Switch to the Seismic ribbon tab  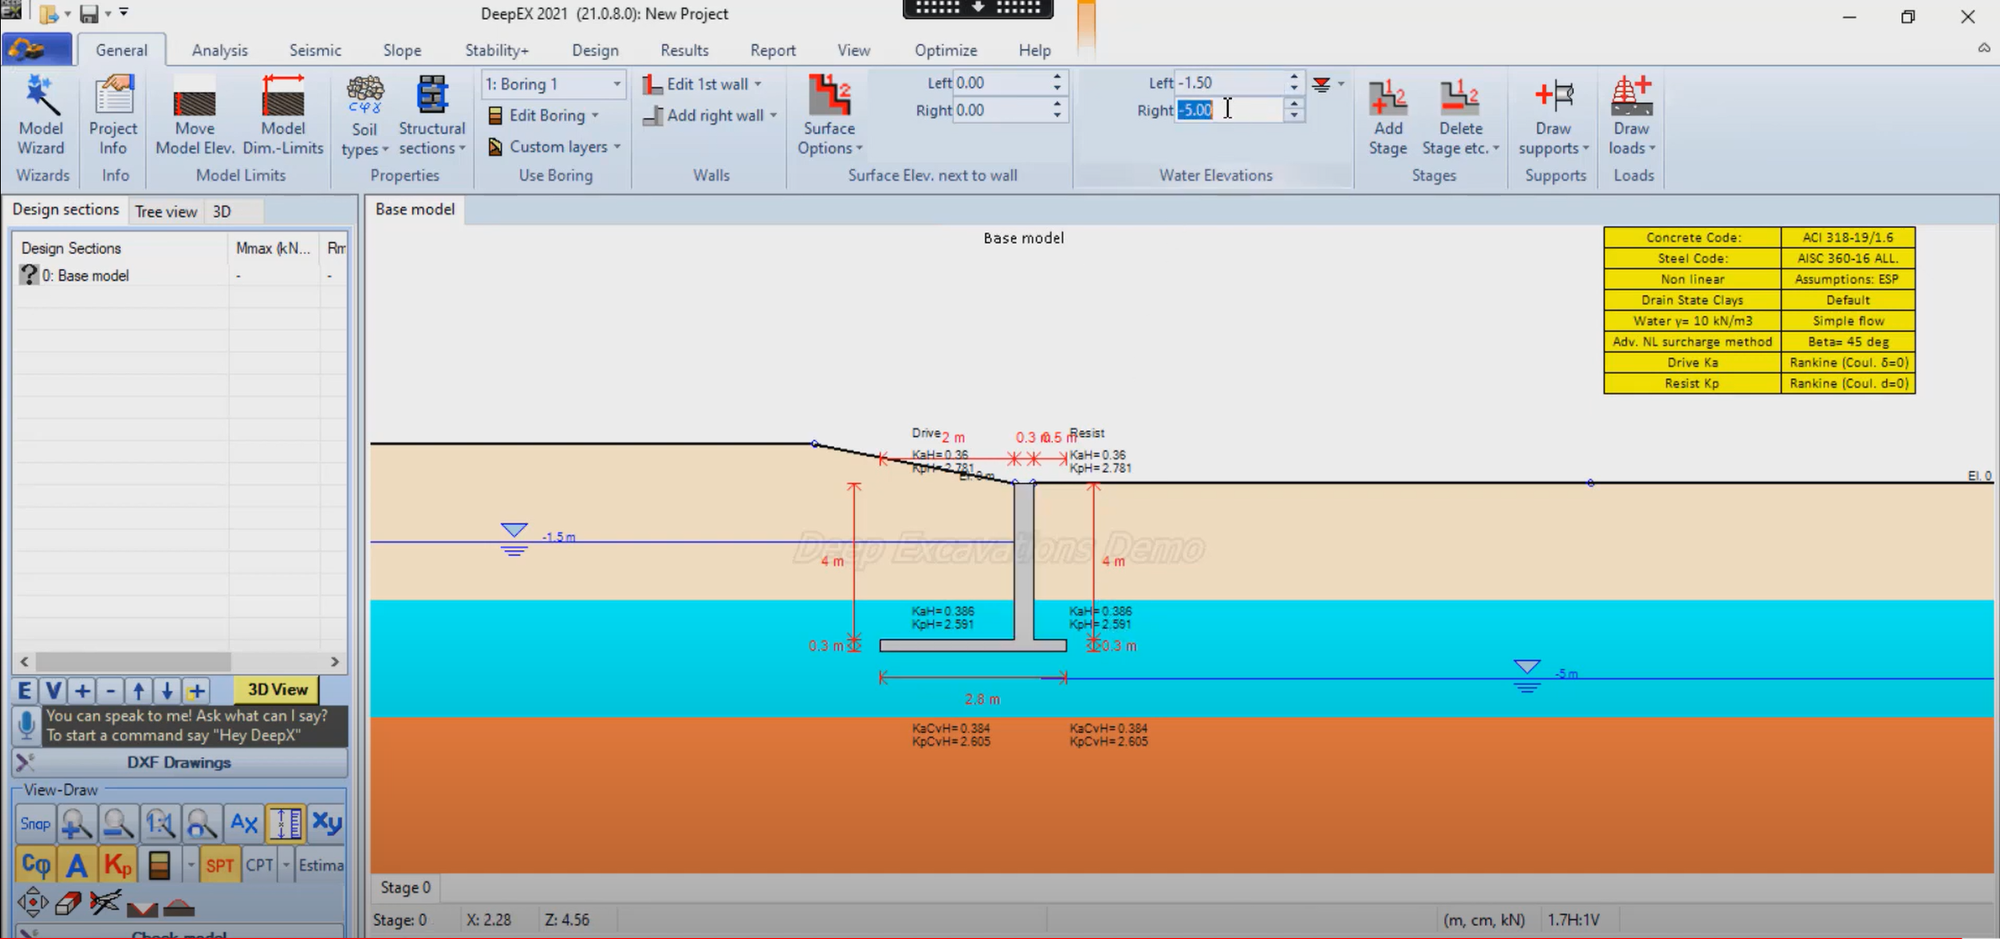315,50
